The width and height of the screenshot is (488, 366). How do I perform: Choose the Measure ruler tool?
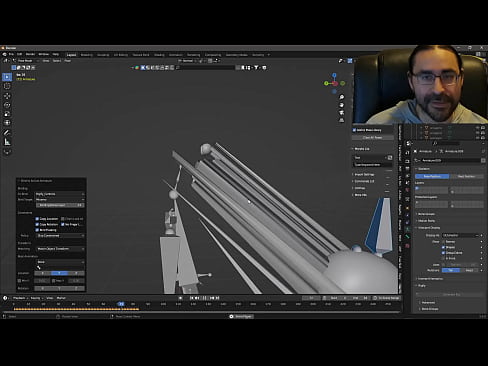click(x=7, y=142)
